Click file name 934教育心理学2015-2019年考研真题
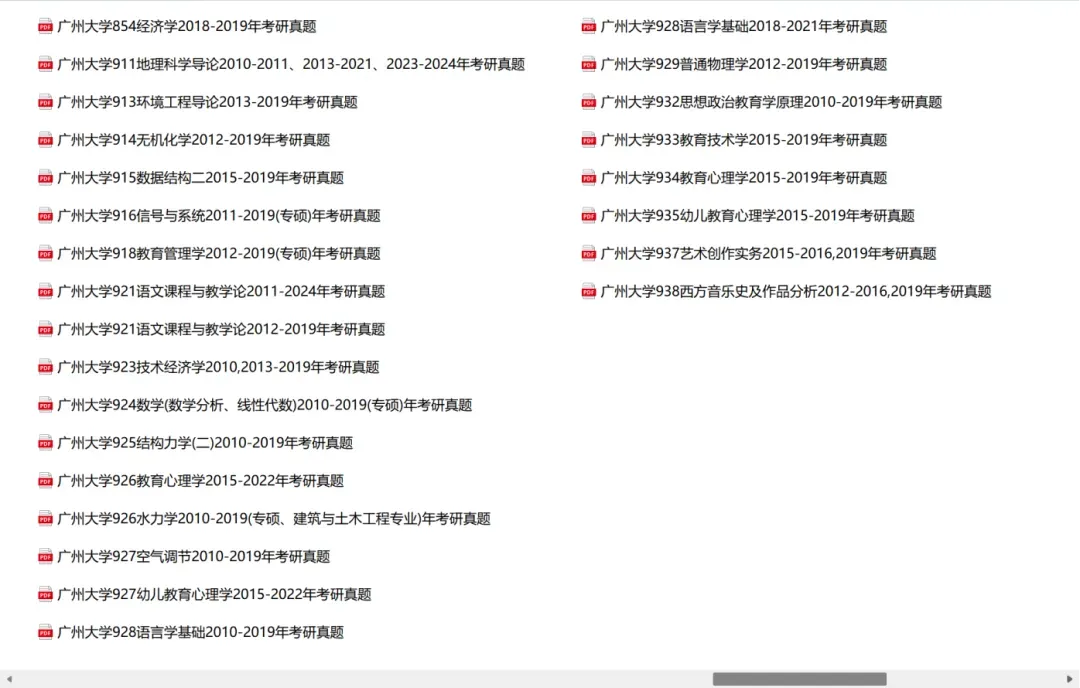The image size is (1080, 688). pos(744,178)
